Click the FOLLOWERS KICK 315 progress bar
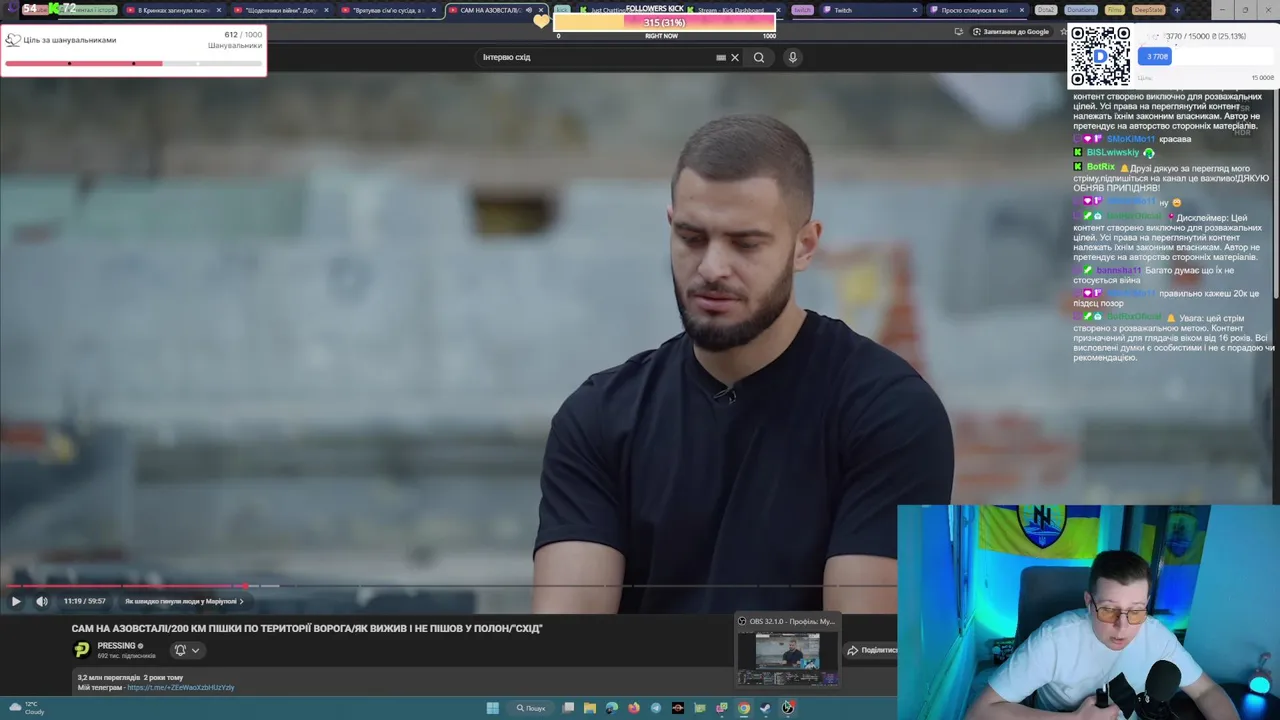The image size is (1280, 720). click(664, 22)
